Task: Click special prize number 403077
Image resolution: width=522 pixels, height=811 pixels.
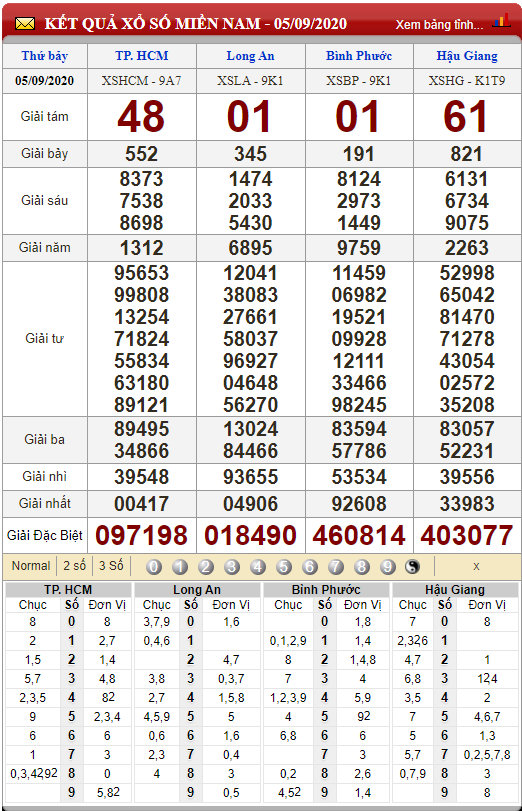Action: (x=467, y=535)
